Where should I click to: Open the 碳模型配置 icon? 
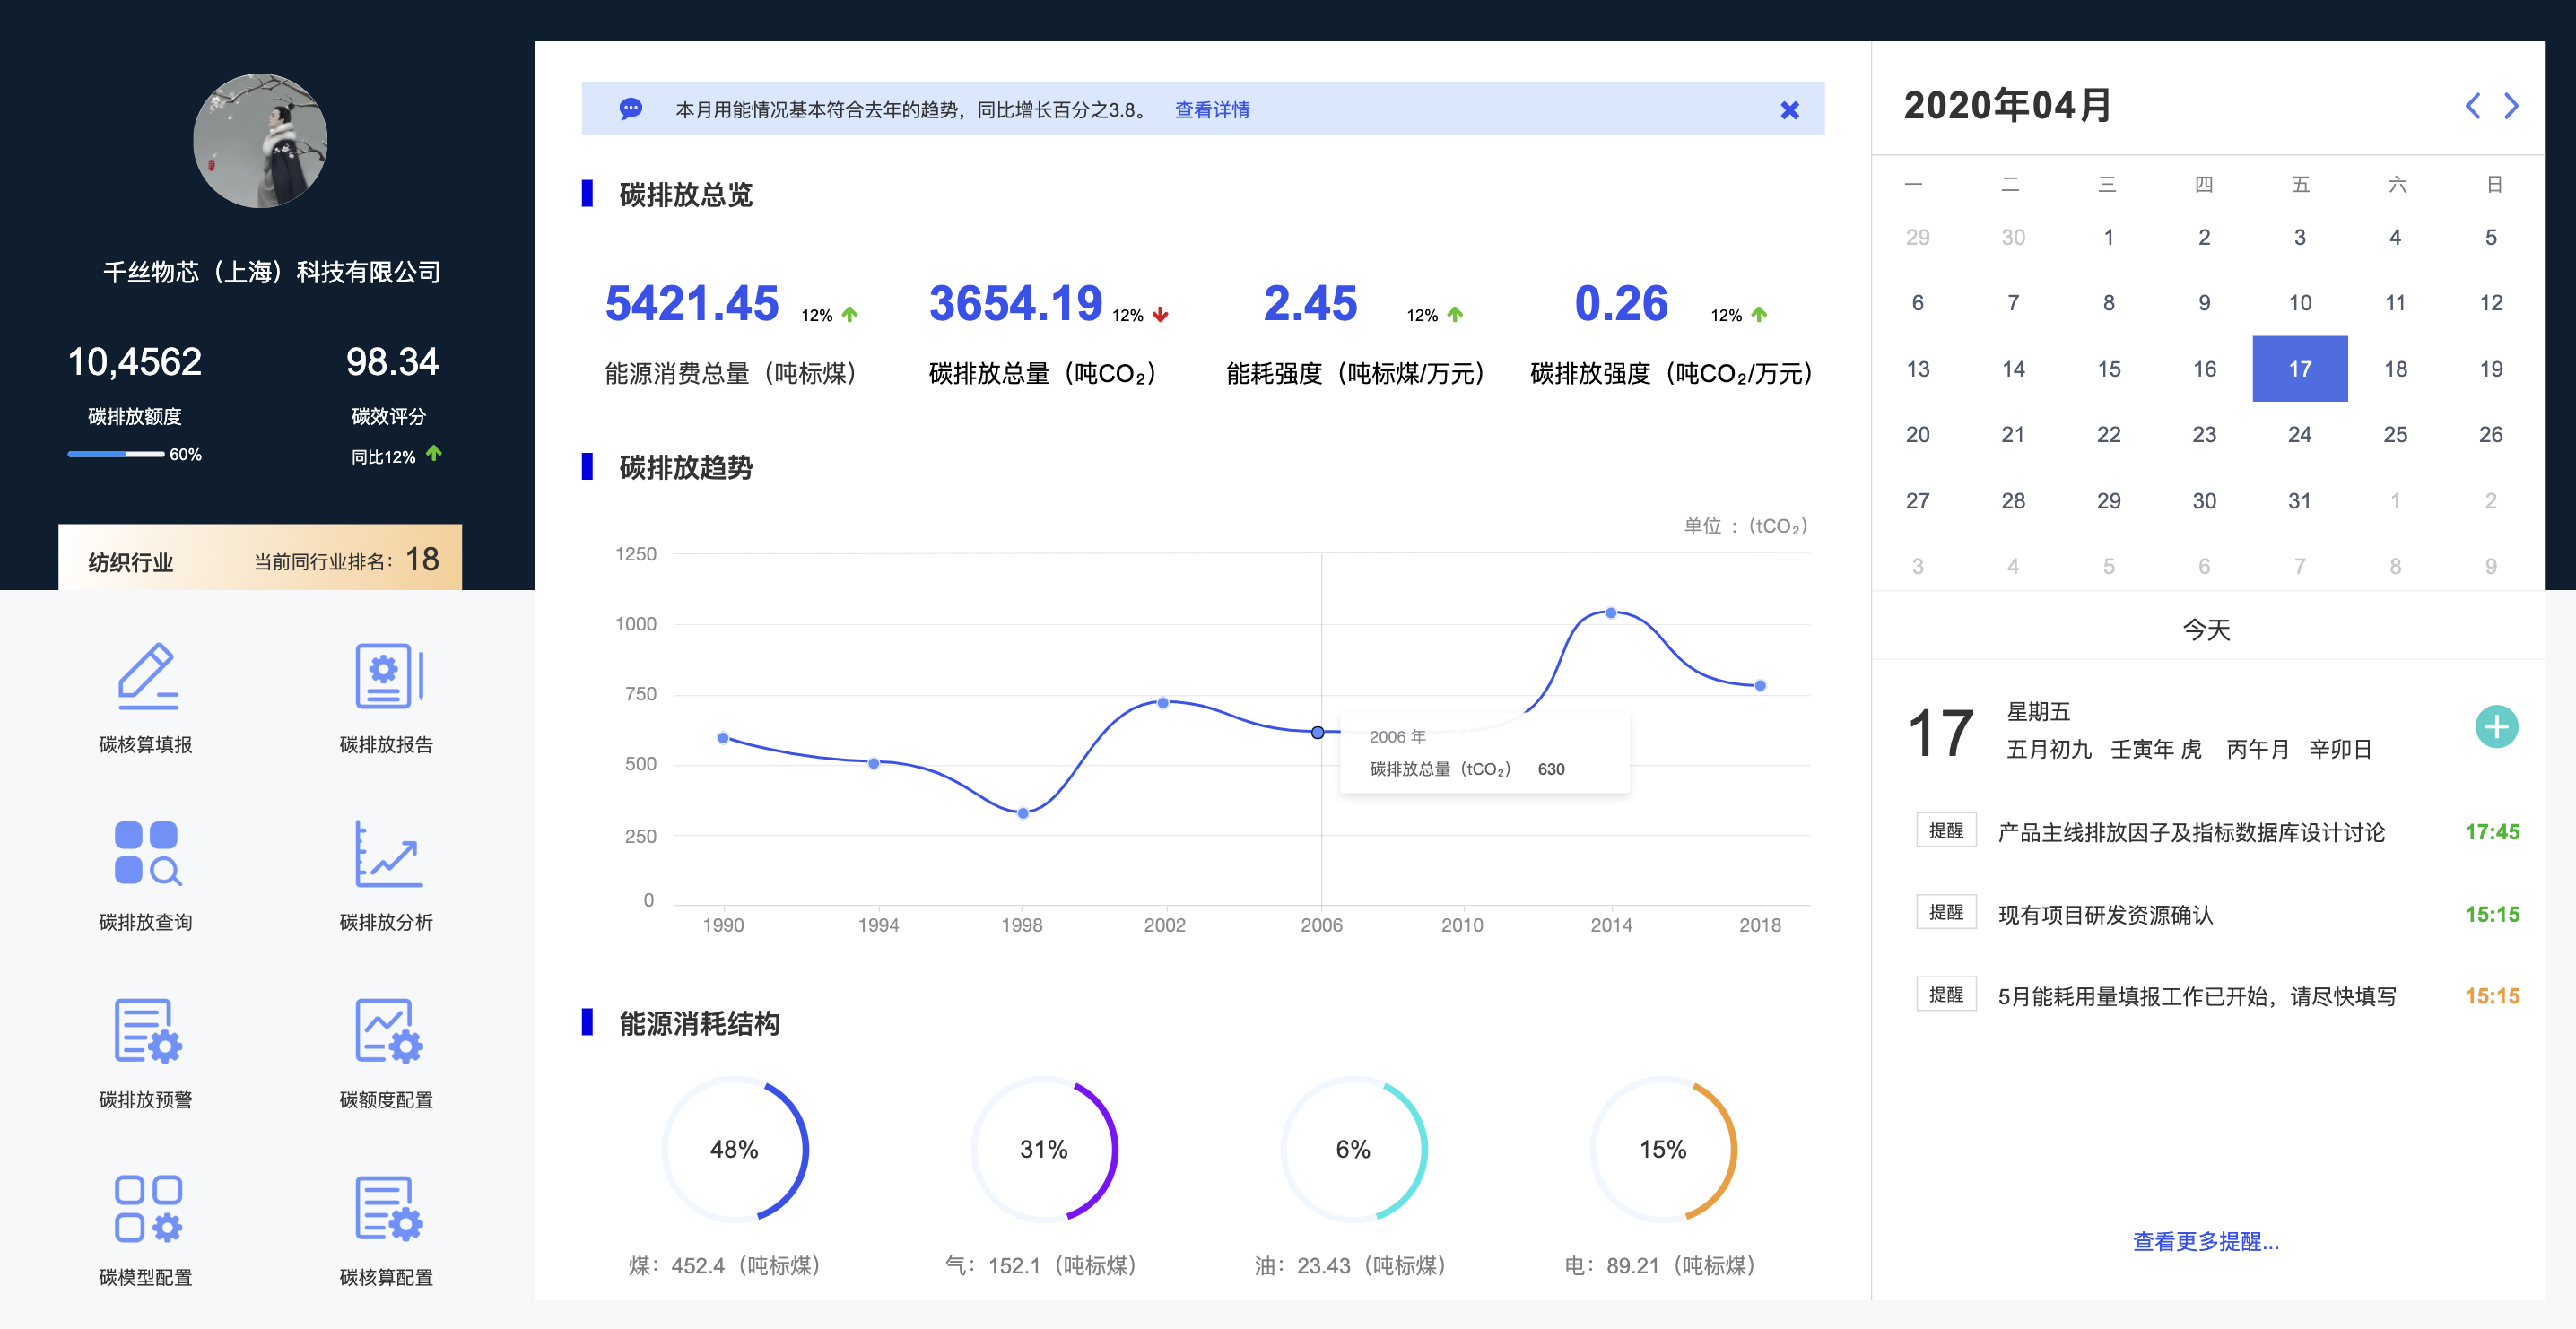(x=147, y=1209)
